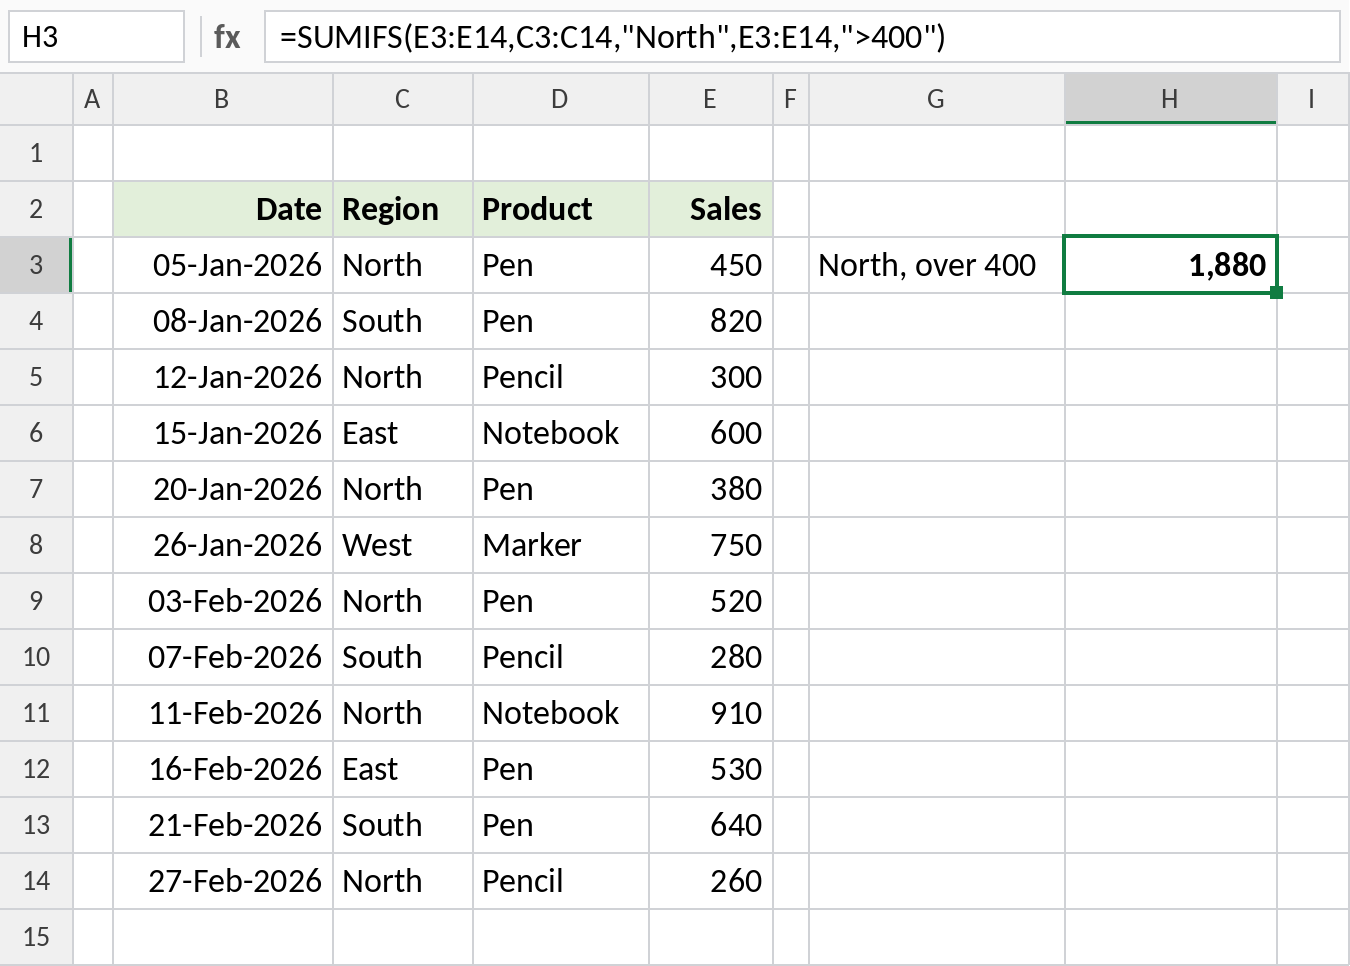Select column E header
This screenshot has width=1350, height=966.
click(x=711, y=99)
